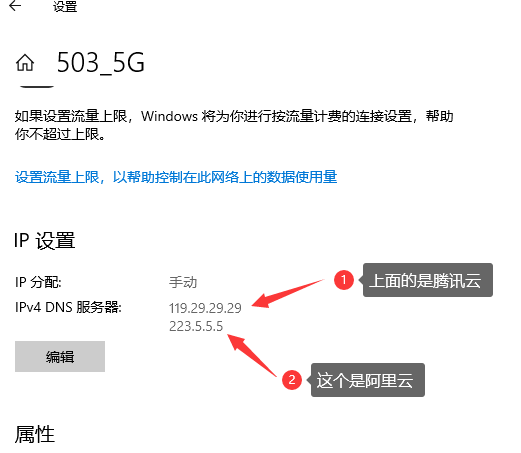This screenshot has width=521, height=453.
Task: Click the IP 设置 section heading
Action: pyautogui.click(x=45, y=240)
